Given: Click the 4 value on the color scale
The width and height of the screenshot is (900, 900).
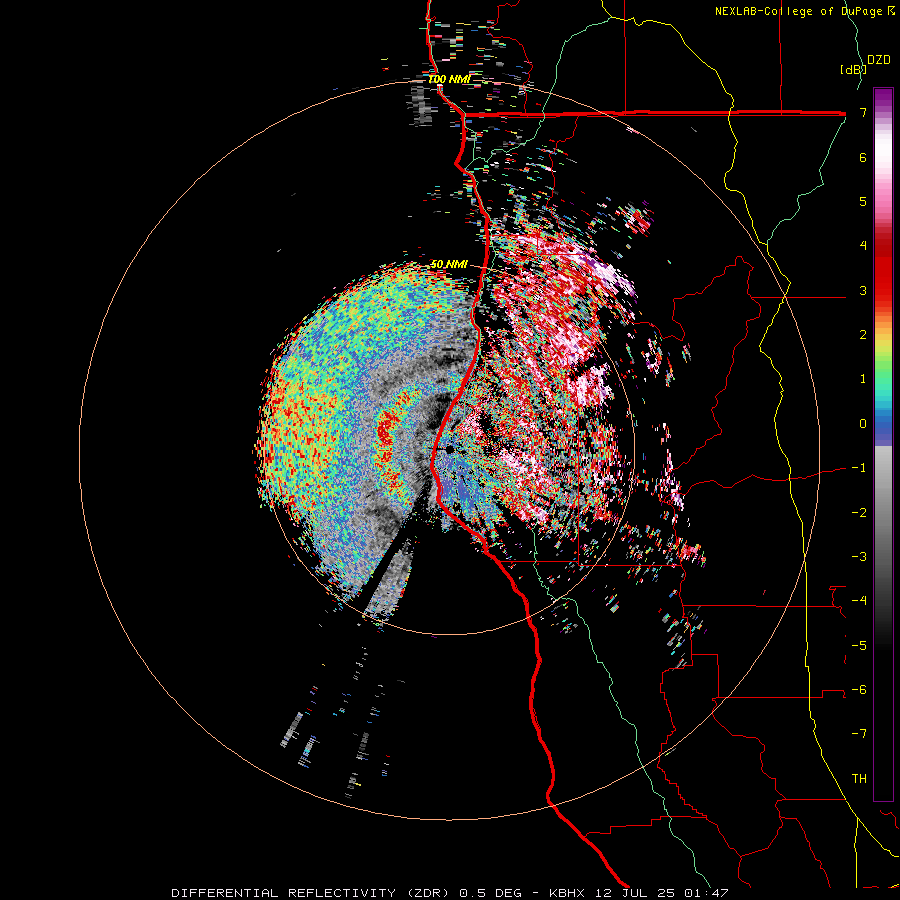Looking at the screenshot, I should pyautogui.click(x=863, y=246).
